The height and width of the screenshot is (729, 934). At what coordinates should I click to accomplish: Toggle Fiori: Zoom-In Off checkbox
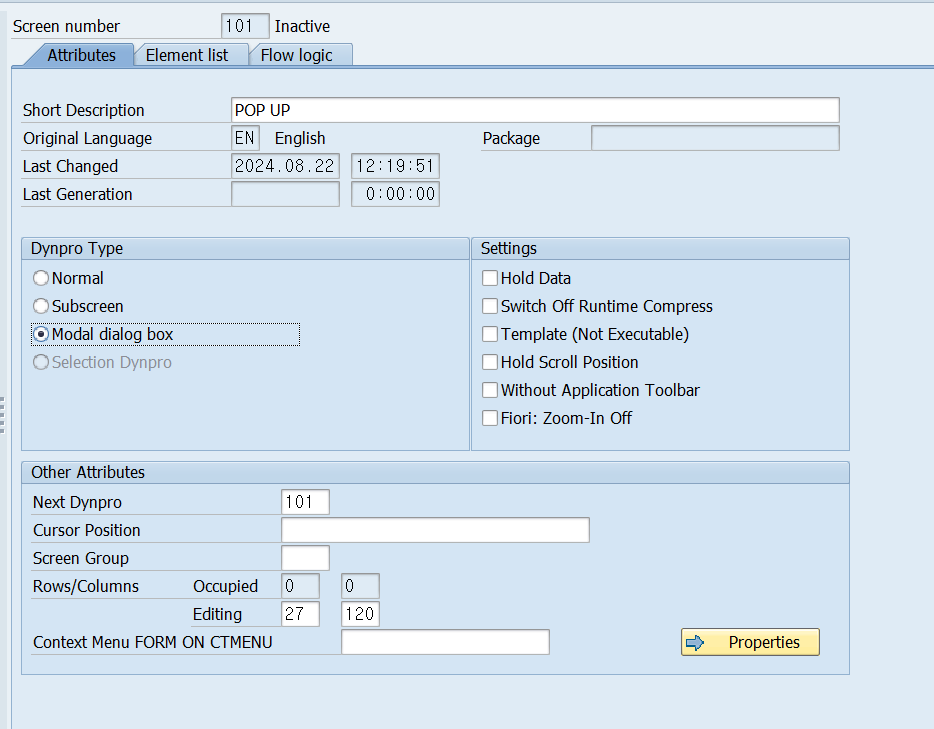click(x=490, y=418)
